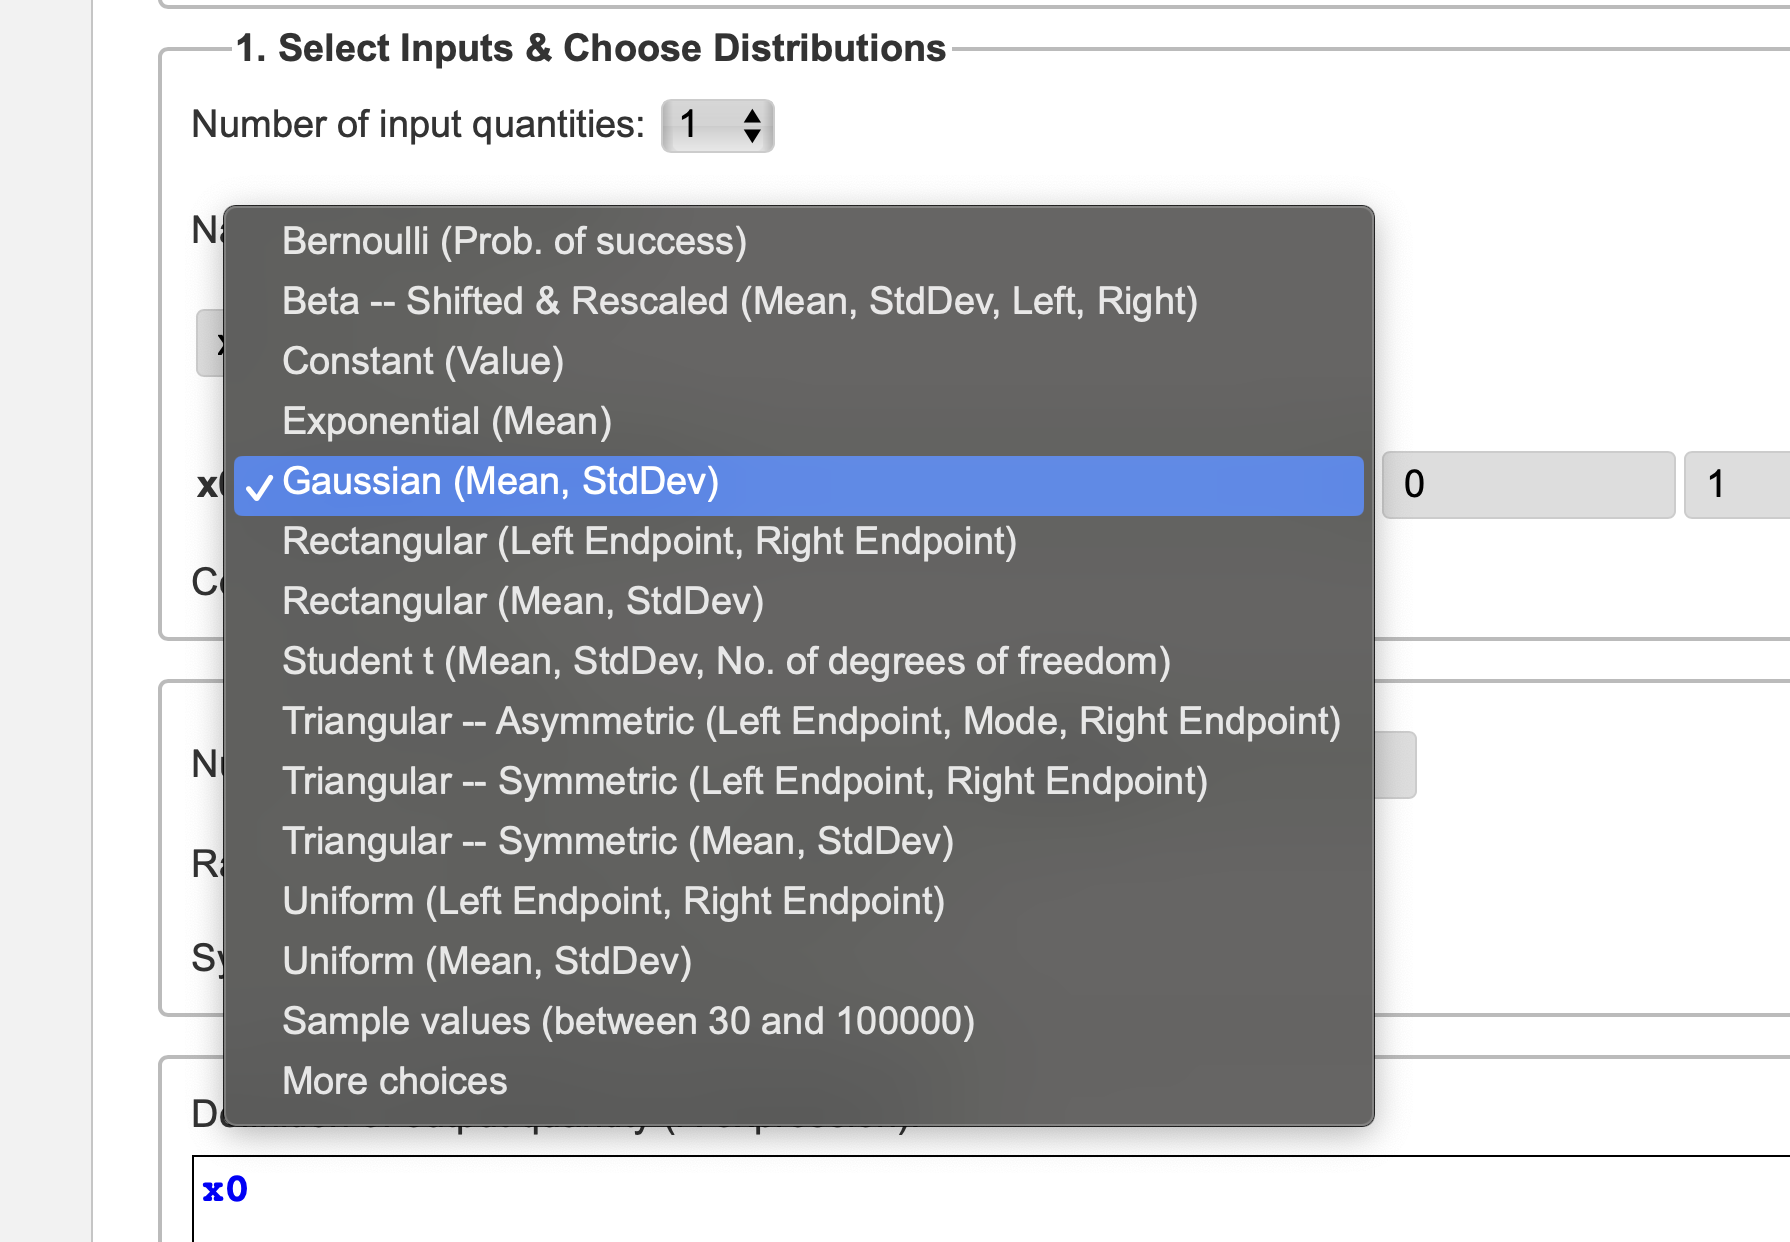Pick Uniform (Left Endpoint, Right Endpoint)
Image resolution: width=1790 pixels, height=1242 pixels.
pos(613,902)
